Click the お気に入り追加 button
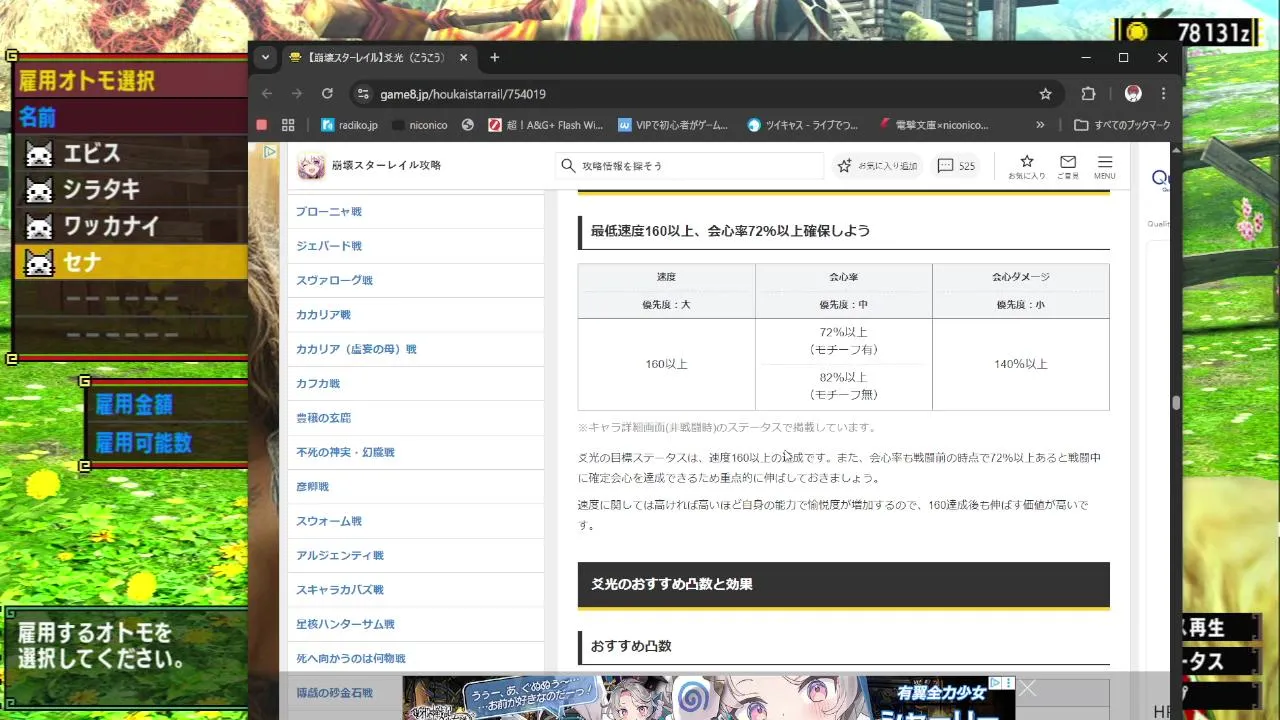This screenshot has height=720, width=1280. click(877, 166)
